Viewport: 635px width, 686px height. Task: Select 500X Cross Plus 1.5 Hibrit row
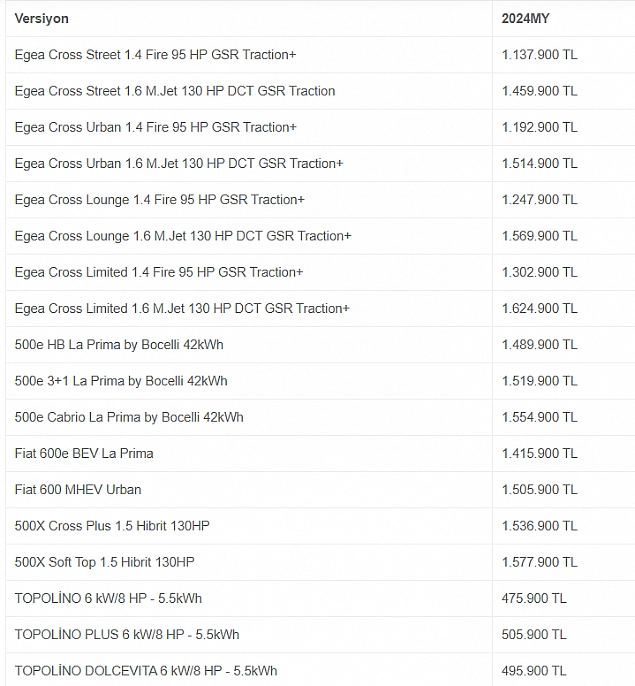click(x=320, y=526)
